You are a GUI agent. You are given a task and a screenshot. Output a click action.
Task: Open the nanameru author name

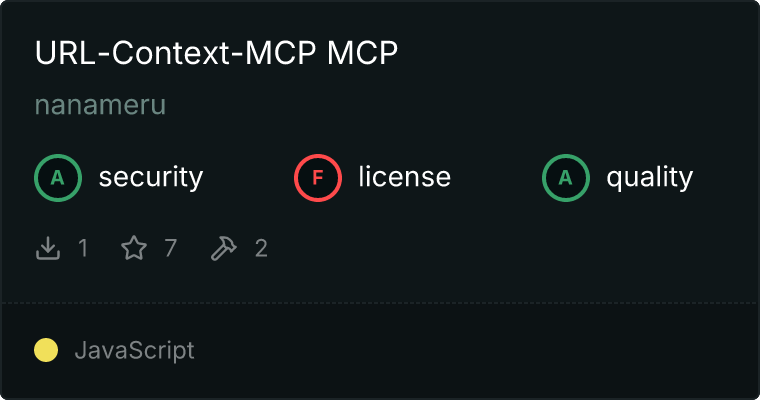click(100, 105)
